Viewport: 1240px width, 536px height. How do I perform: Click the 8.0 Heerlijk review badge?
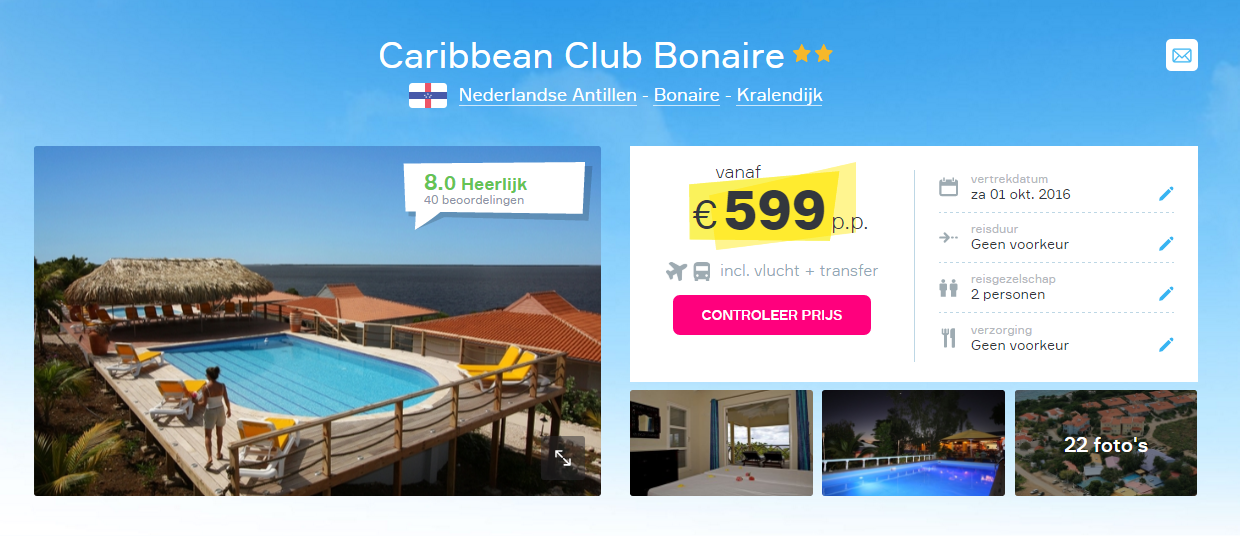coord(494,190)
